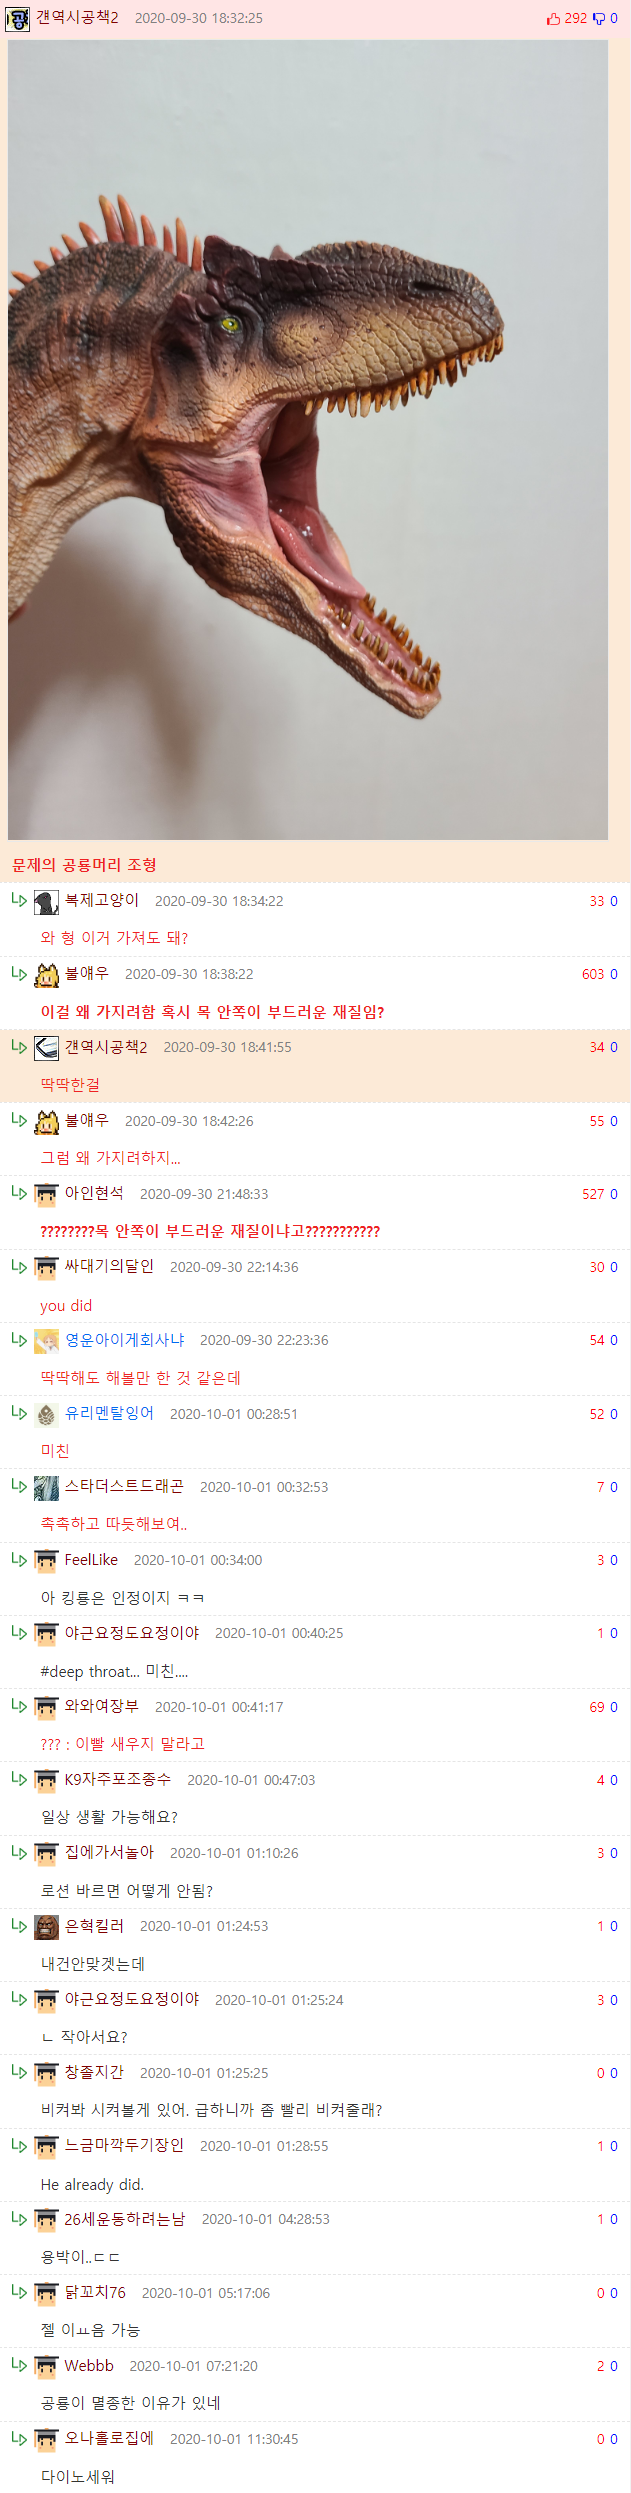Click 영운아이게회사냐's avatar

46,1341
